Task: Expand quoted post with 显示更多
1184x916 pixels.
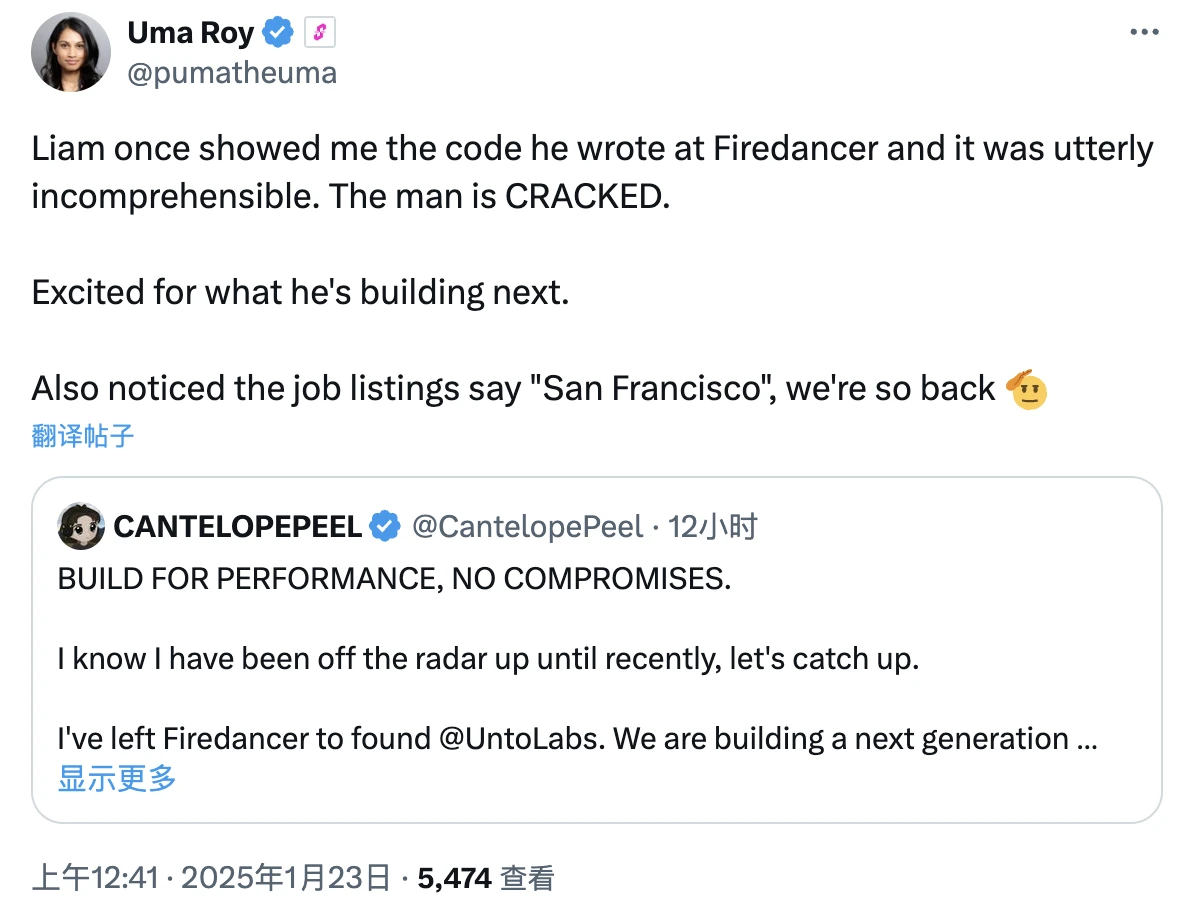Action: click(117, 778)
